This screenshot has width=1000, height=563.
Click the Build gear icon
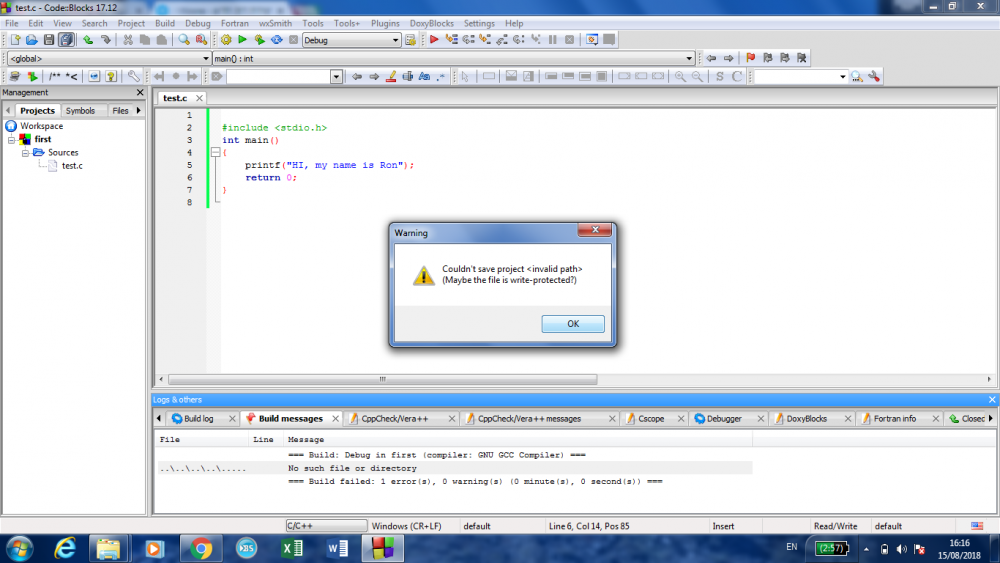point(226,40)
